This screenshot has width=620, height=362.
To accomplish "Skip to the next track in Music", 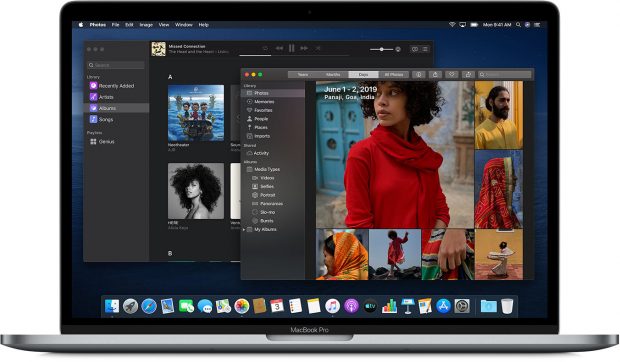I will coord(304,48).
